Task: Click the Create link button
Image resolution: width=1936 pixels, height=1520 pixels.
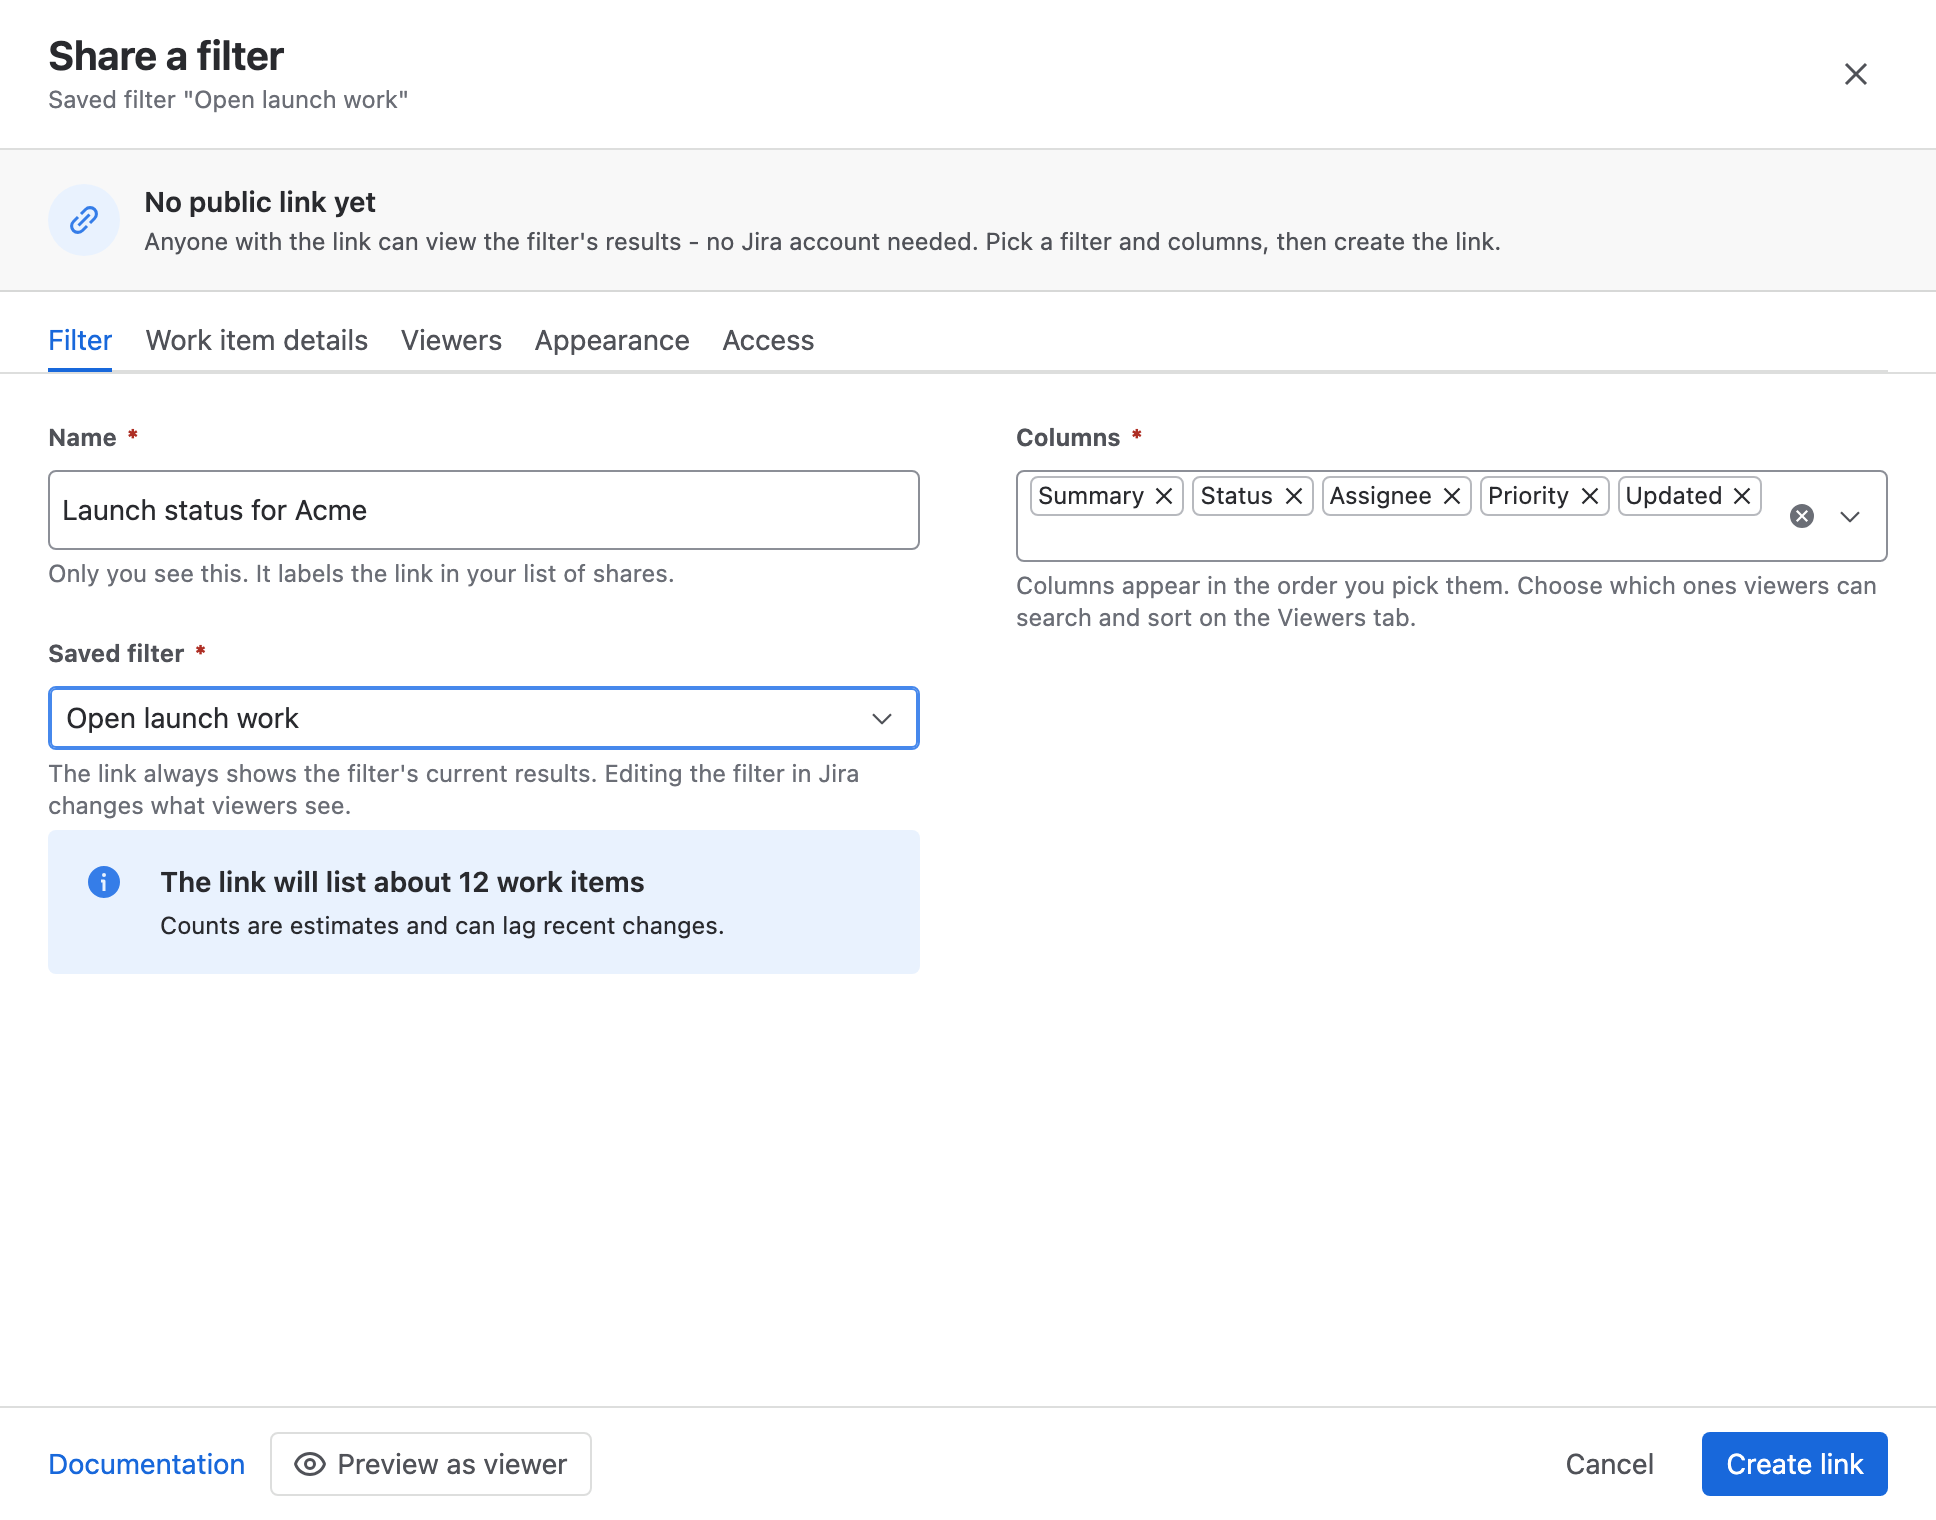Action: click(1795, 1464)
